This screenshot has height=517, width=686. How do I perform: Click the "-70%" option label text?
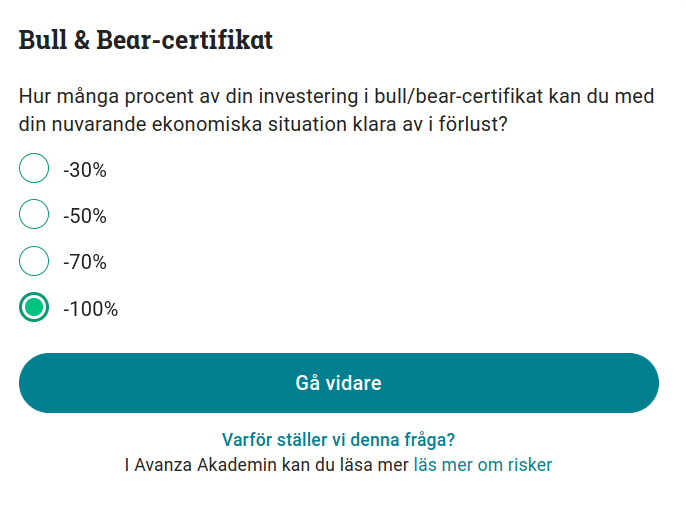[85, 263]
